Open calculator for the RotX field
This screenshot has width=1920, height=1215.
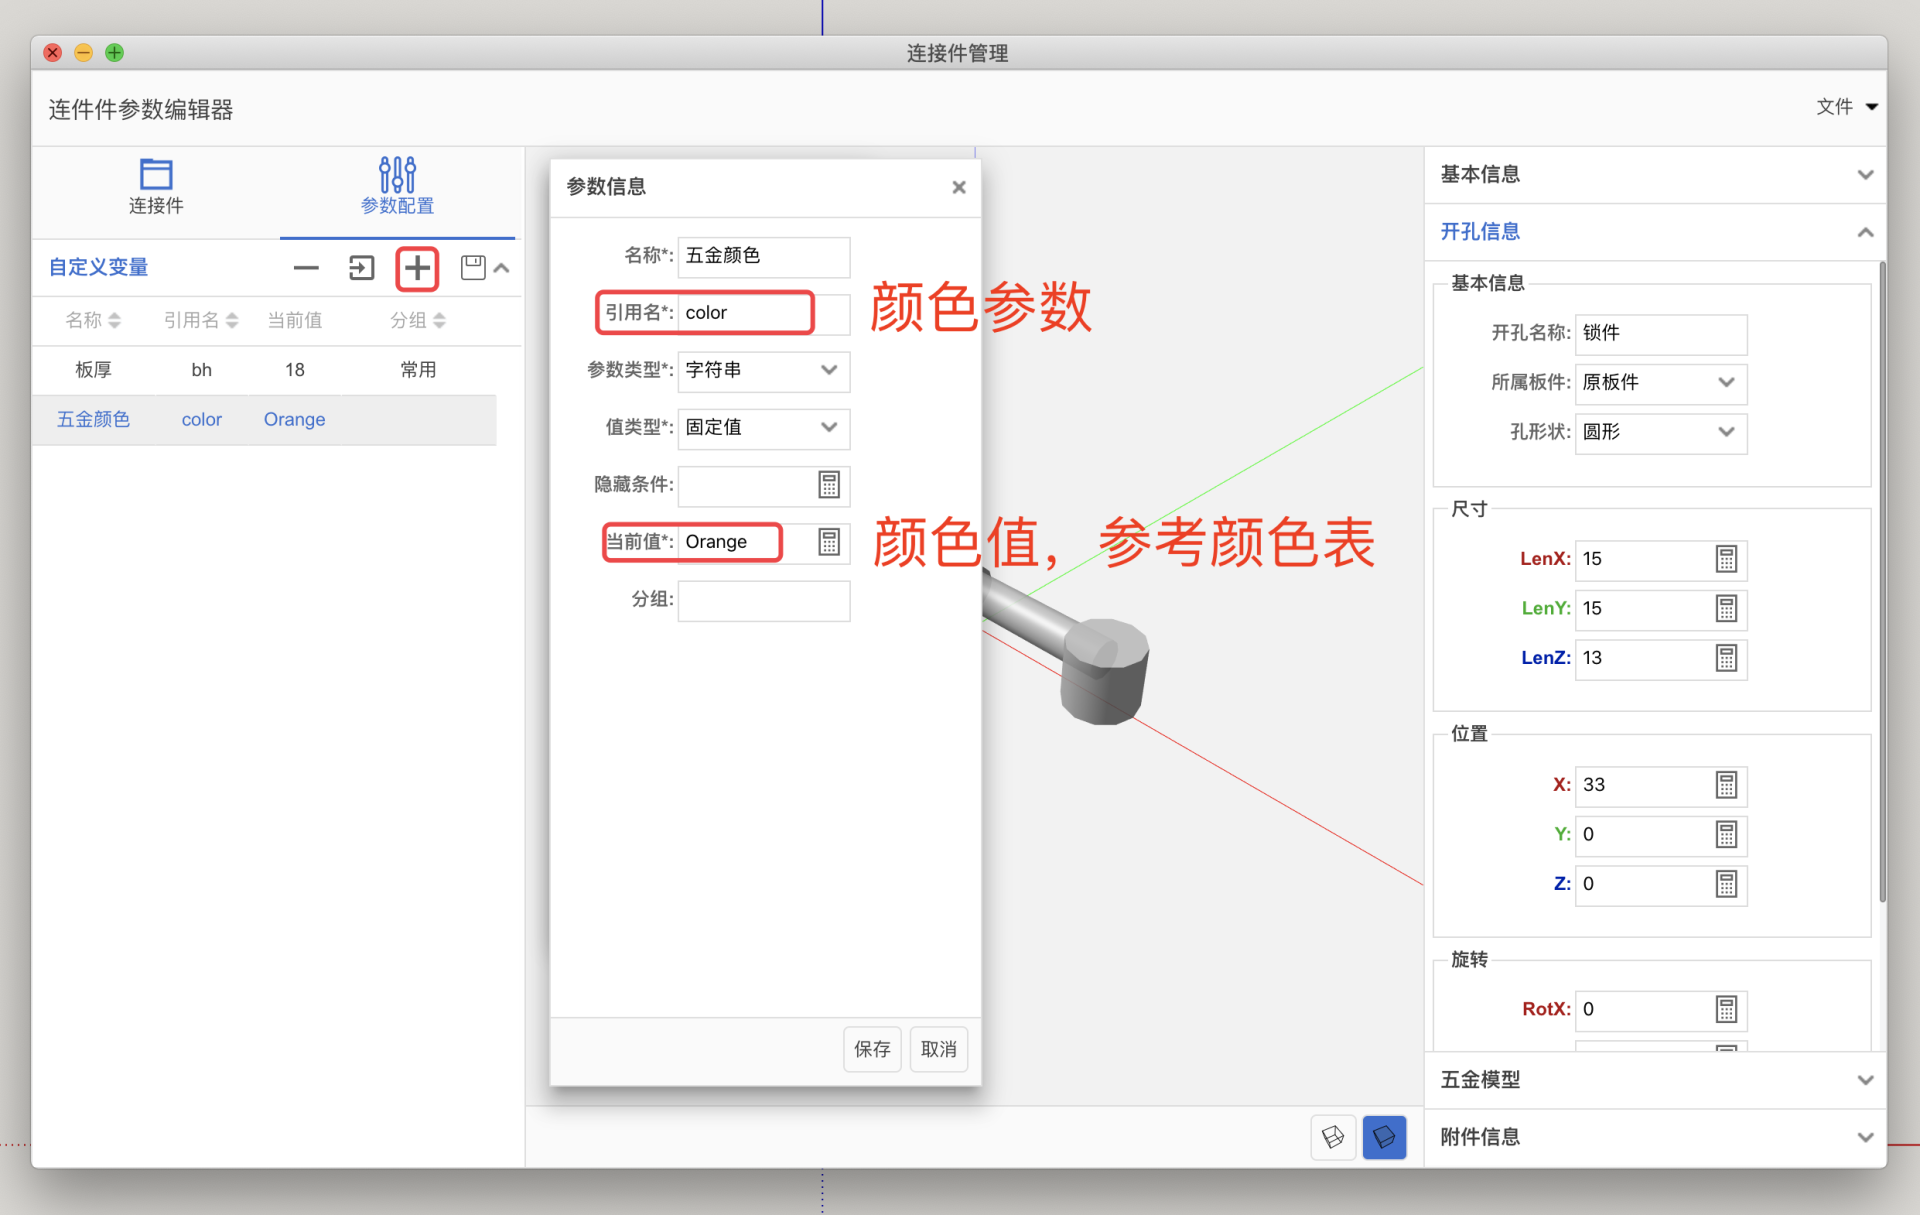(x=1726, y=1010)
